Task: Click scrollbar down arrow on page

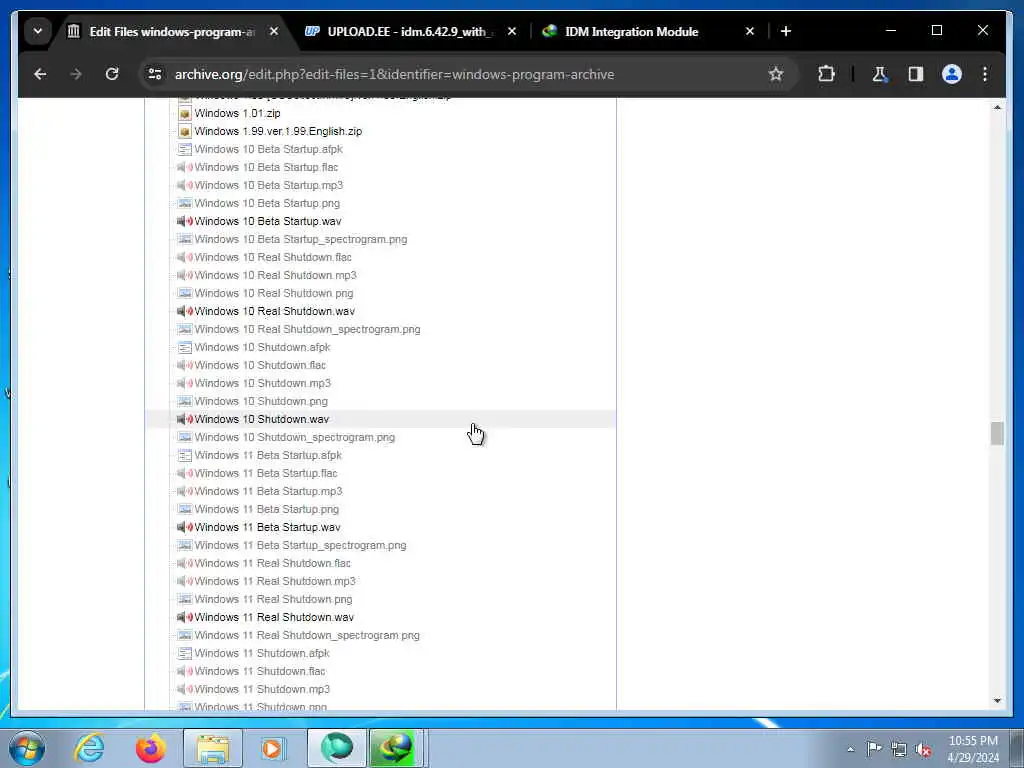Action: (997, 701)
